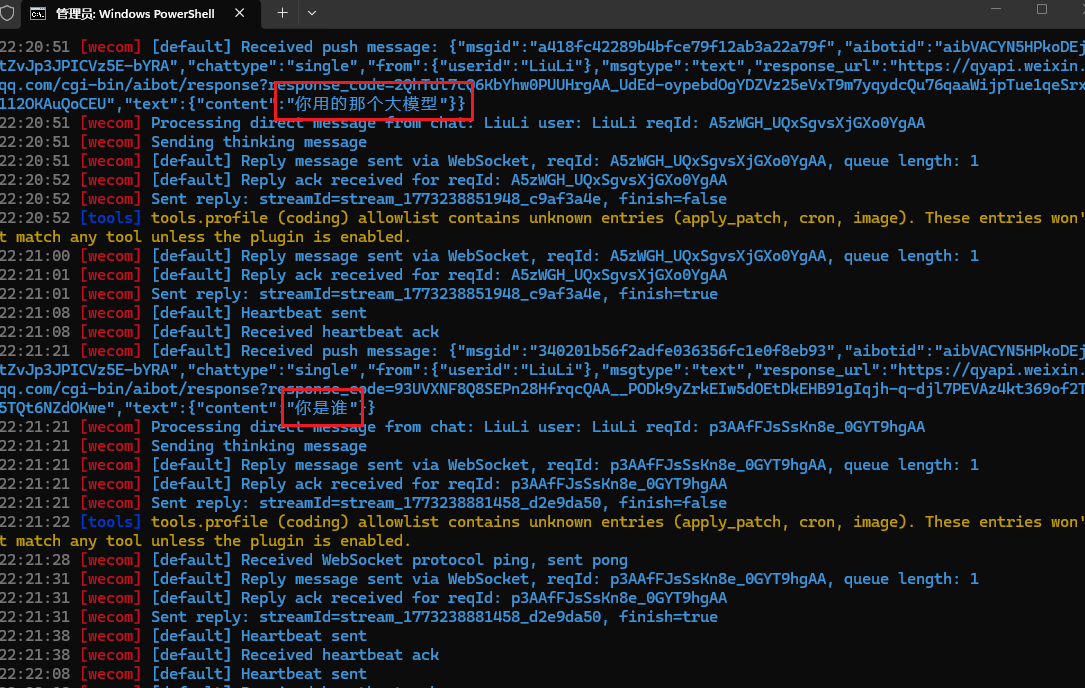Click "queue length: 1" on the 22:21:00 line

click(911, 256)
